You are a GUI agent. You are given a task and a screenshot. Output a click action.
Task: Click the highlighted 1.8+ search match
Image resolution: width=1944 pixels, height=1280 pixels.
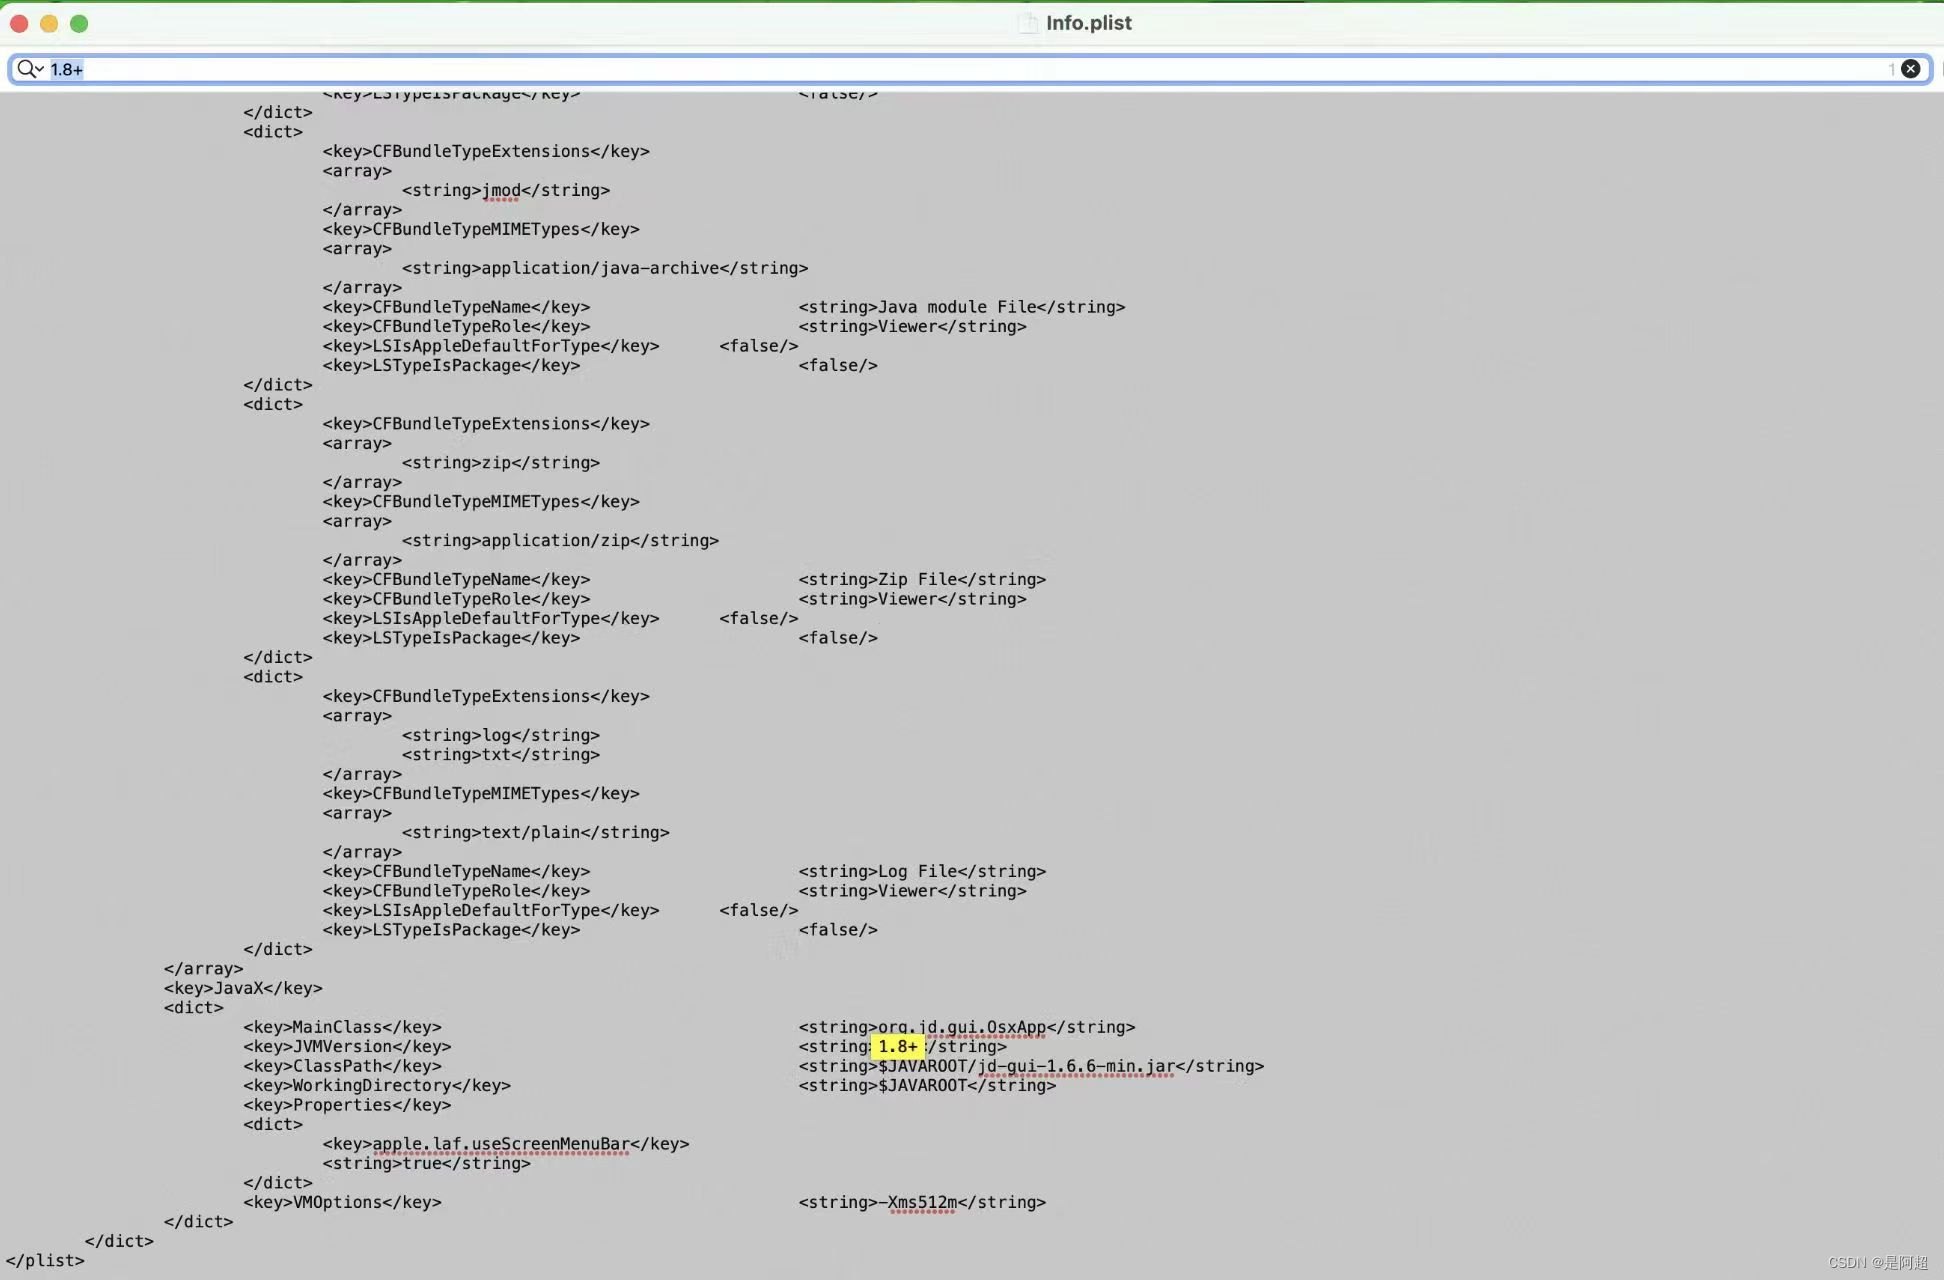pos(897,1046)
